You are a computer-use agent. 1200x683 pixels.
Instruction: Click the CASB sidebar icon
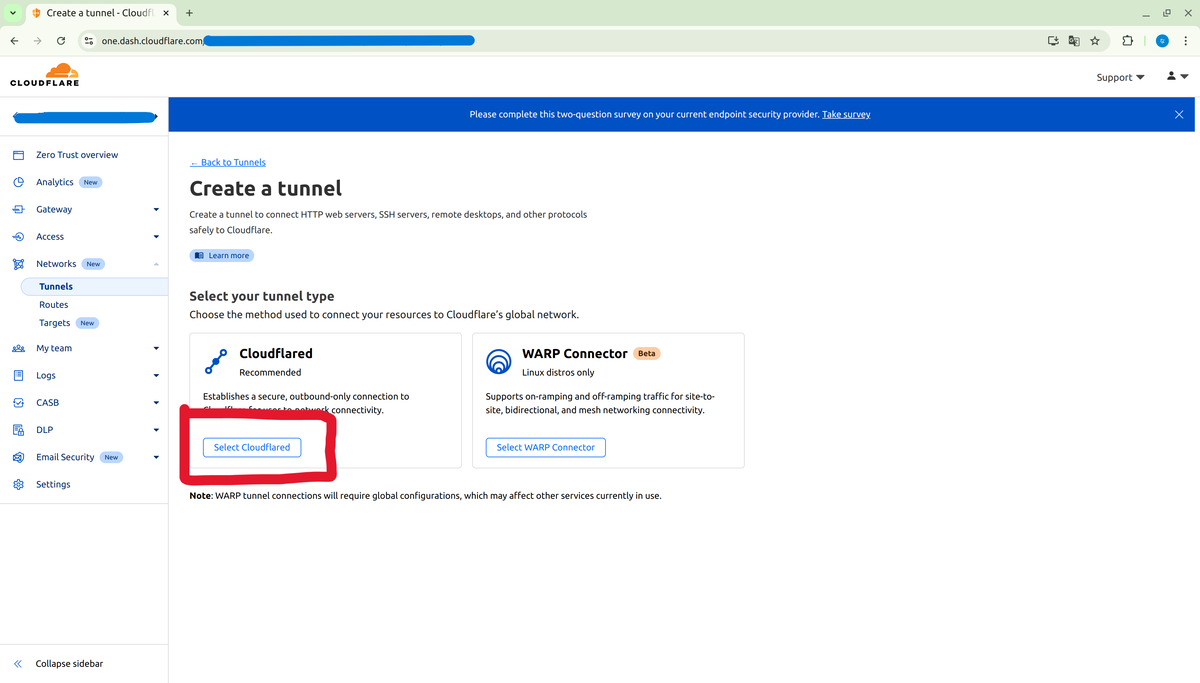(x=18, y=402)
